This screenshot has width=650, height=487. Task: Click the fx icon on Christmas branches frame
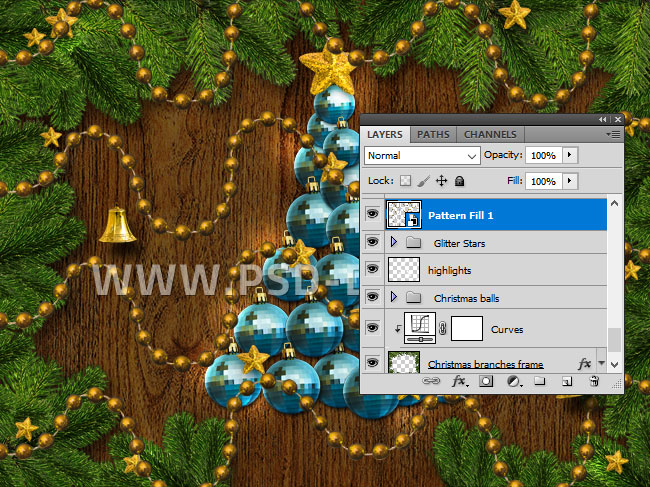pyautogui.click(x=585, y=364)
